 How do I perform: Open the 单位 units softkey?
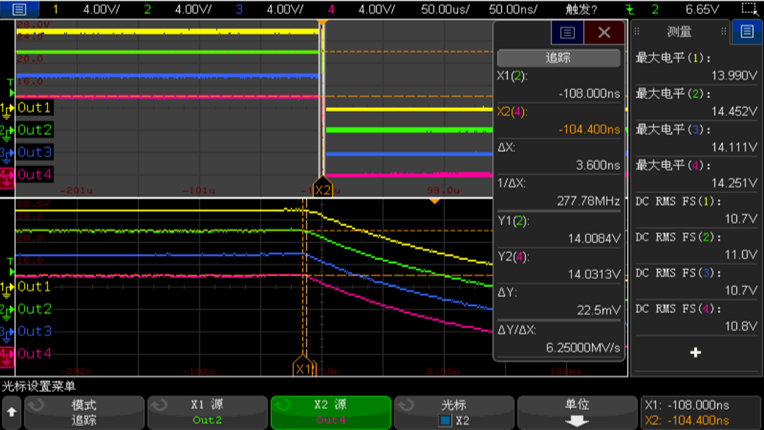(577, 412)
